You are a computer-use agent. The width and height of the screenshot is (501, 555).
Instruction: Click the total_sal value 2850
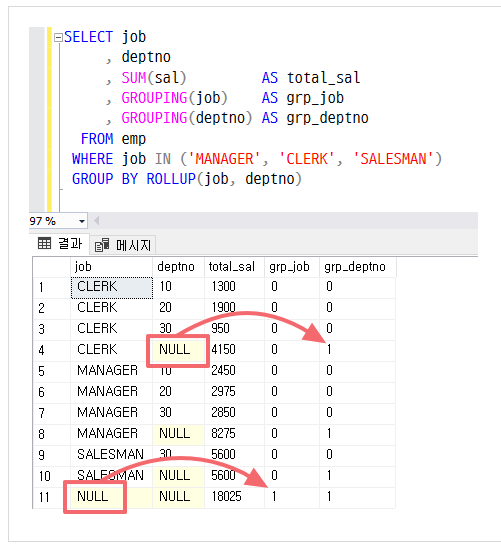[234, 413]
